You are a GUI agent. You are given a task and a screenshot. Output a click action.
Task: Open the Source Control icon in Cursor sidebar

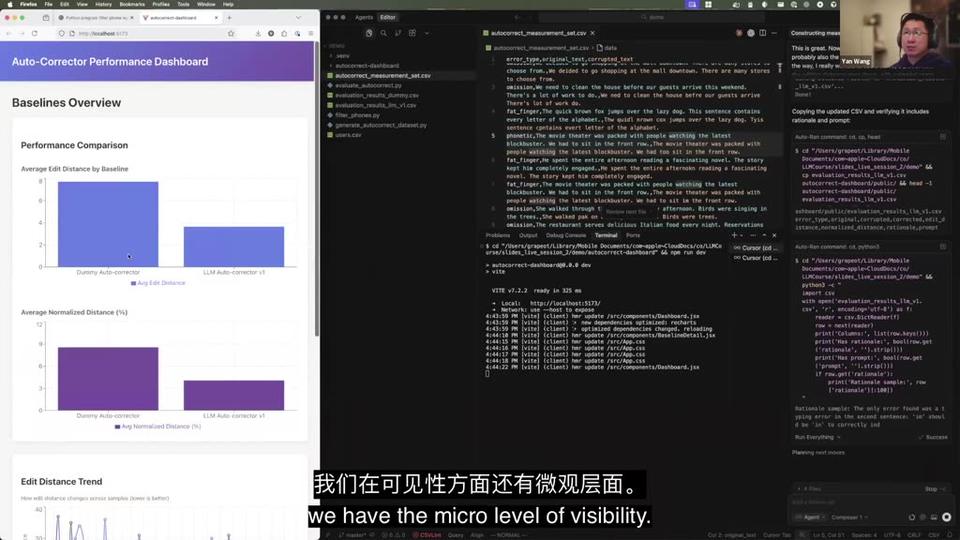point(398,33)
